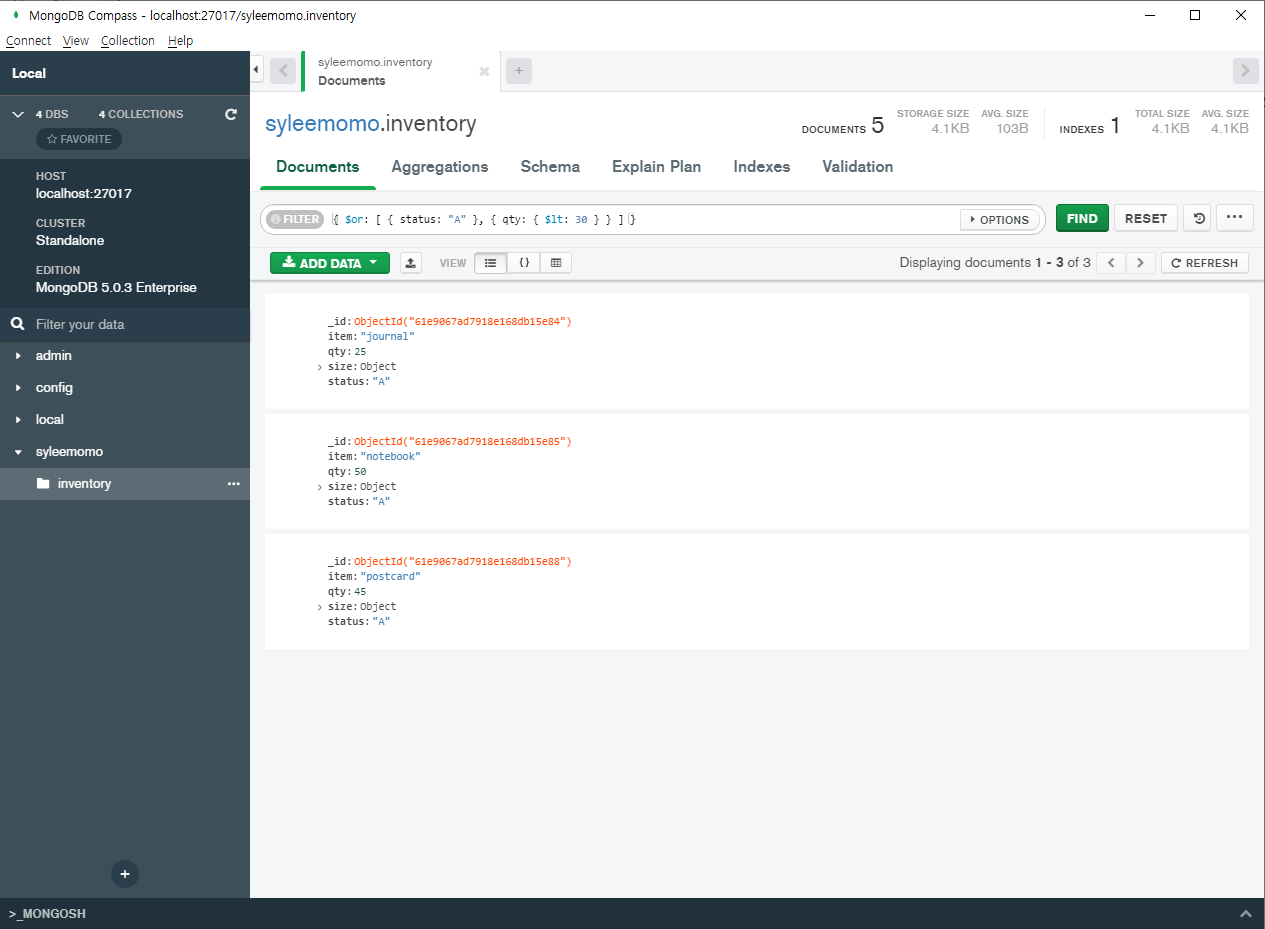Open the Connect menu
Viewport: 1265px width, 929px height.
(x=28, y=41)
